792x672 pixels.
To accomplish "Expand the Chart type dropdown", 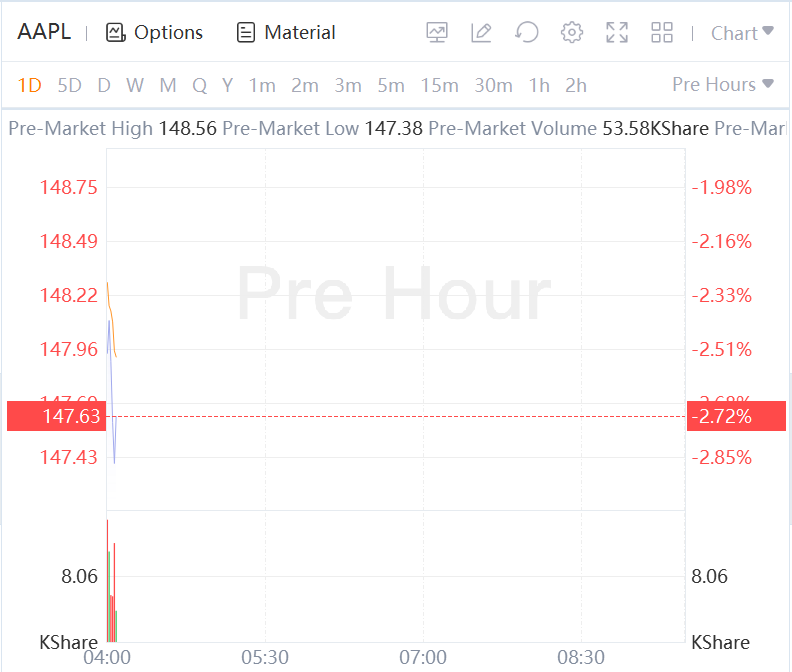I will click(742, 33).
